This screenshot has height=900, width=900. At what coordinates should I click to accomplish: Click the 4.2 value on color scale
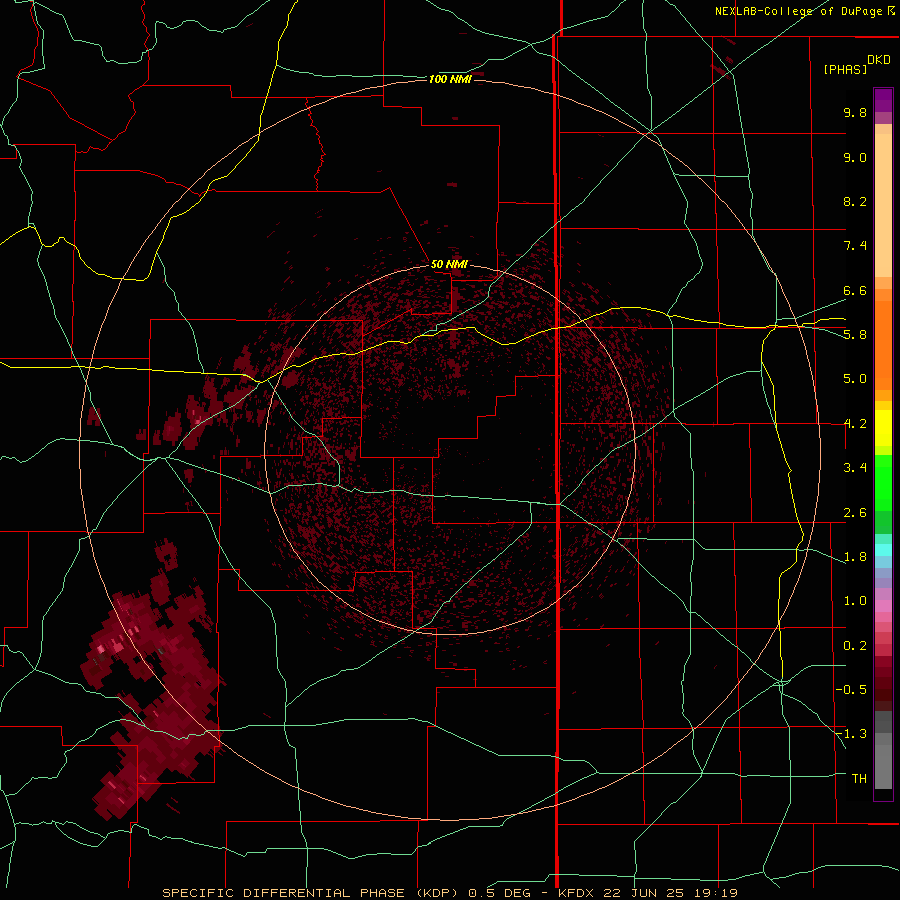(x=855, y=424)
